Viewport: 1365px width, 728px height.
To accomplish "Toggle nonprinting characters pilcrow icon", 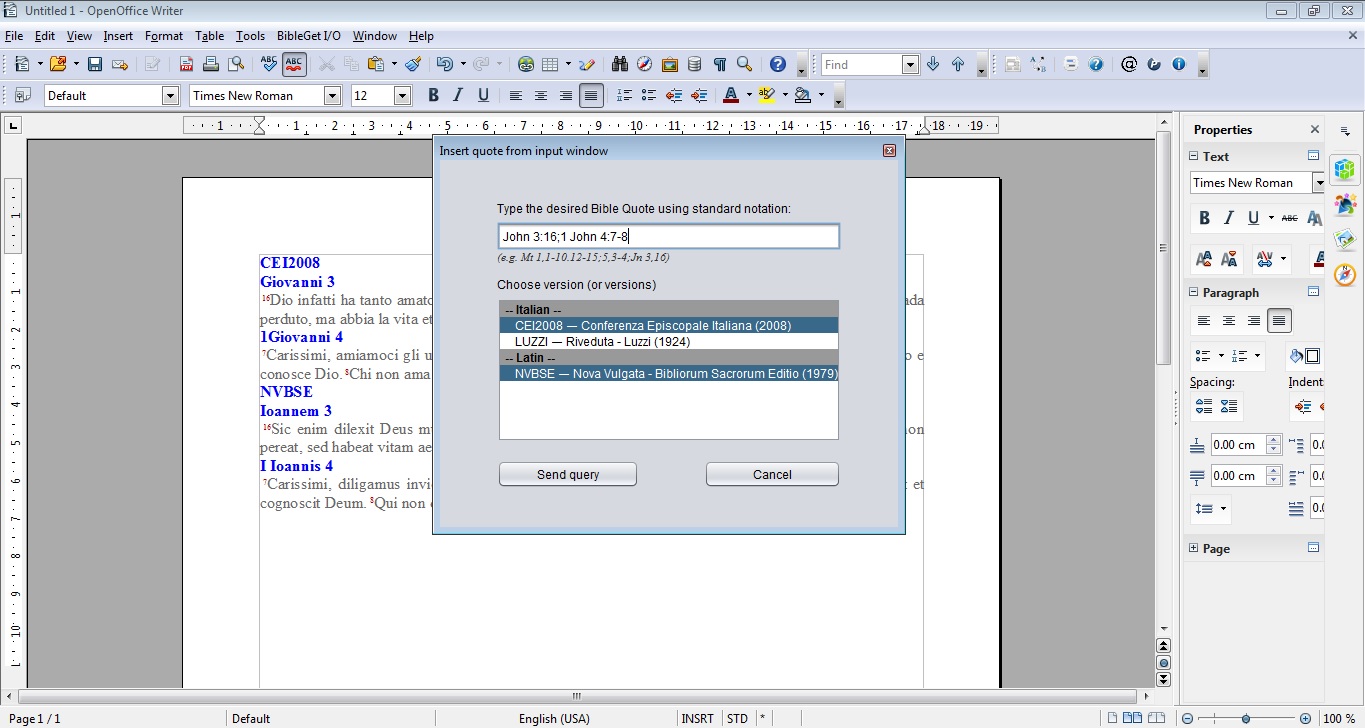I will tap(720, 64).
